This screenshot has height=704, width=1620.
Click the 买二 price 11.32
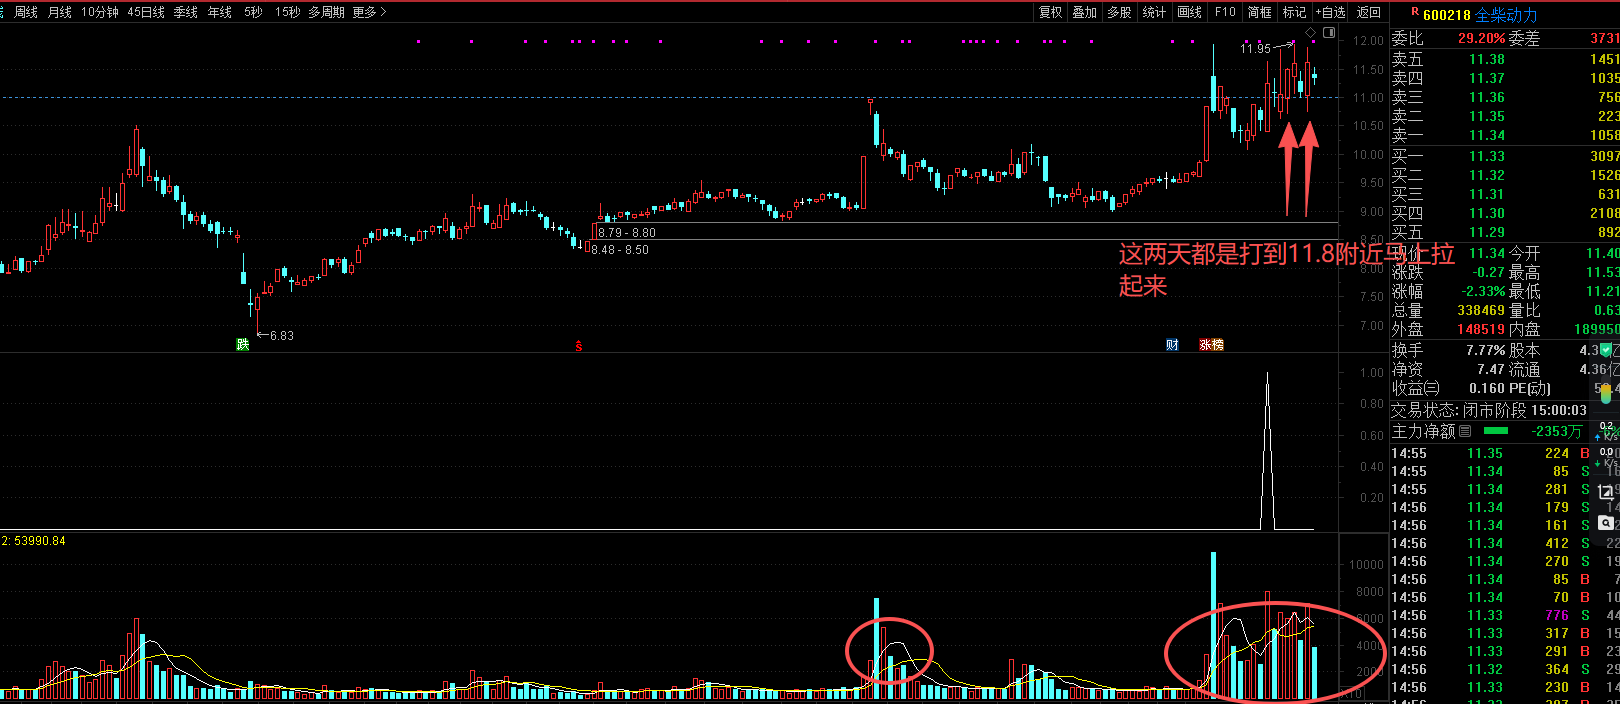click(x=1486, y=175)
